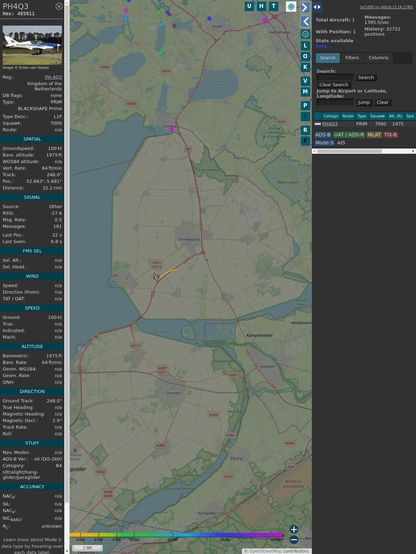
Task: Zoom in with the plus button
Action: point(294,529)
